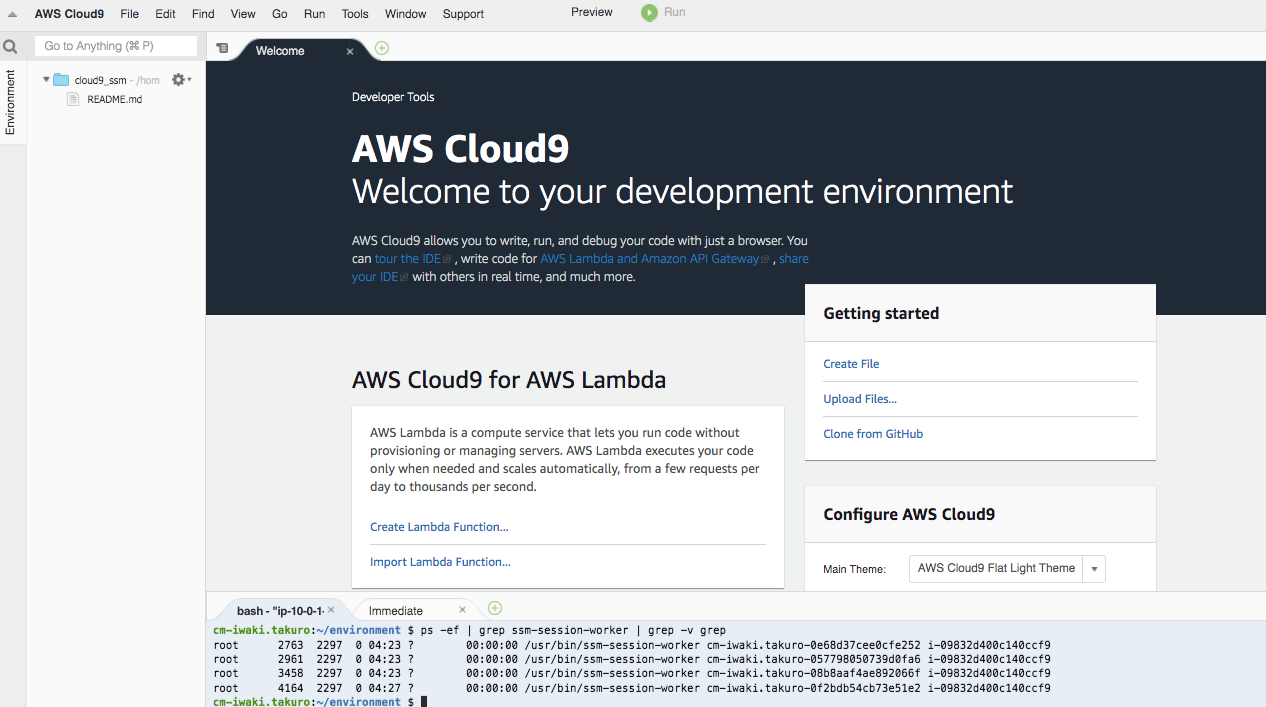Open the Upload Files dialog
The image size is (1266, 707).
tap(859, 398)
